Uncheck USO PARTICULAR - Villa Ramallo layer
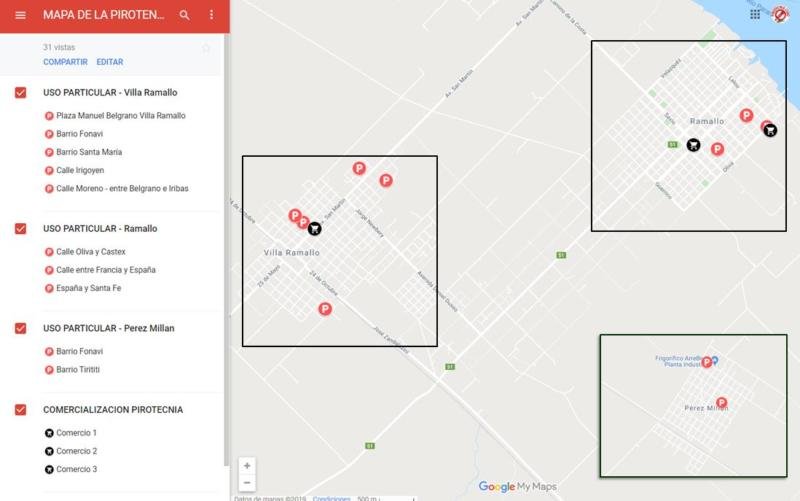The image size is (800, 501). 21,93
